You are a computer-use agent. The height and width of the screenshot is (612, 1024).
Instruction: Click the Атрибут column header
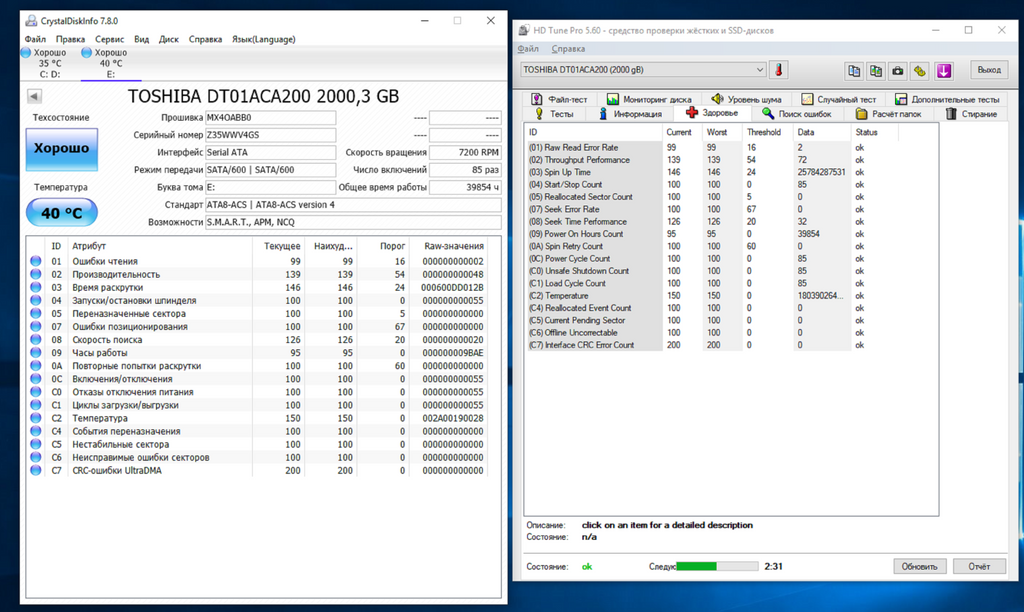(x=160, y=246)
